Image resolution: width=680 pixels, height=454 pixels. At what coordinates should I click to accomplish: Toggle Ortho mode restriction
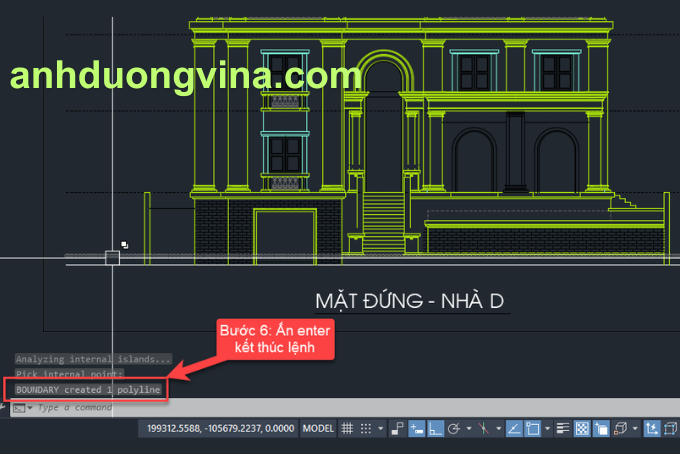pos(436,428)
